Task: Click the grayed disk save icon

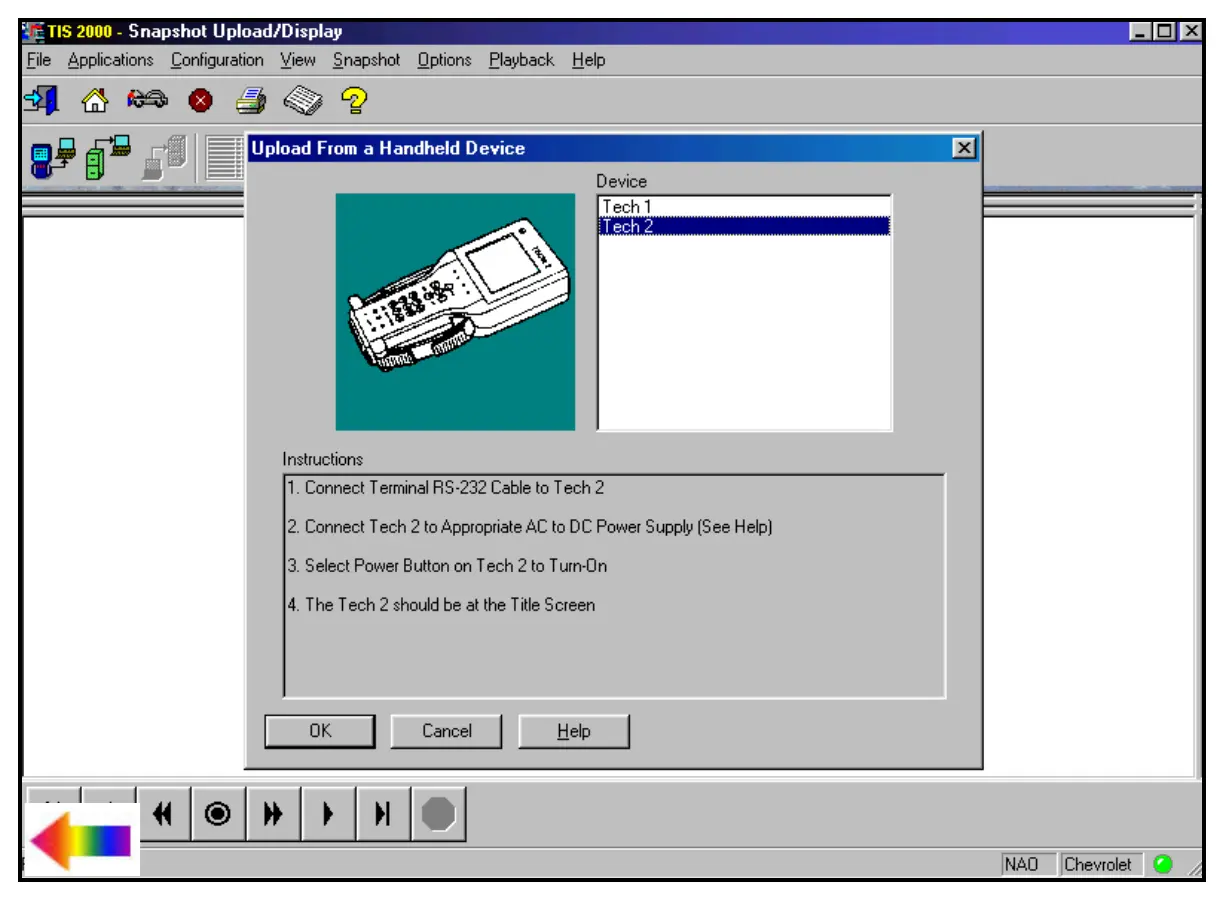Action: click(165, 158)
